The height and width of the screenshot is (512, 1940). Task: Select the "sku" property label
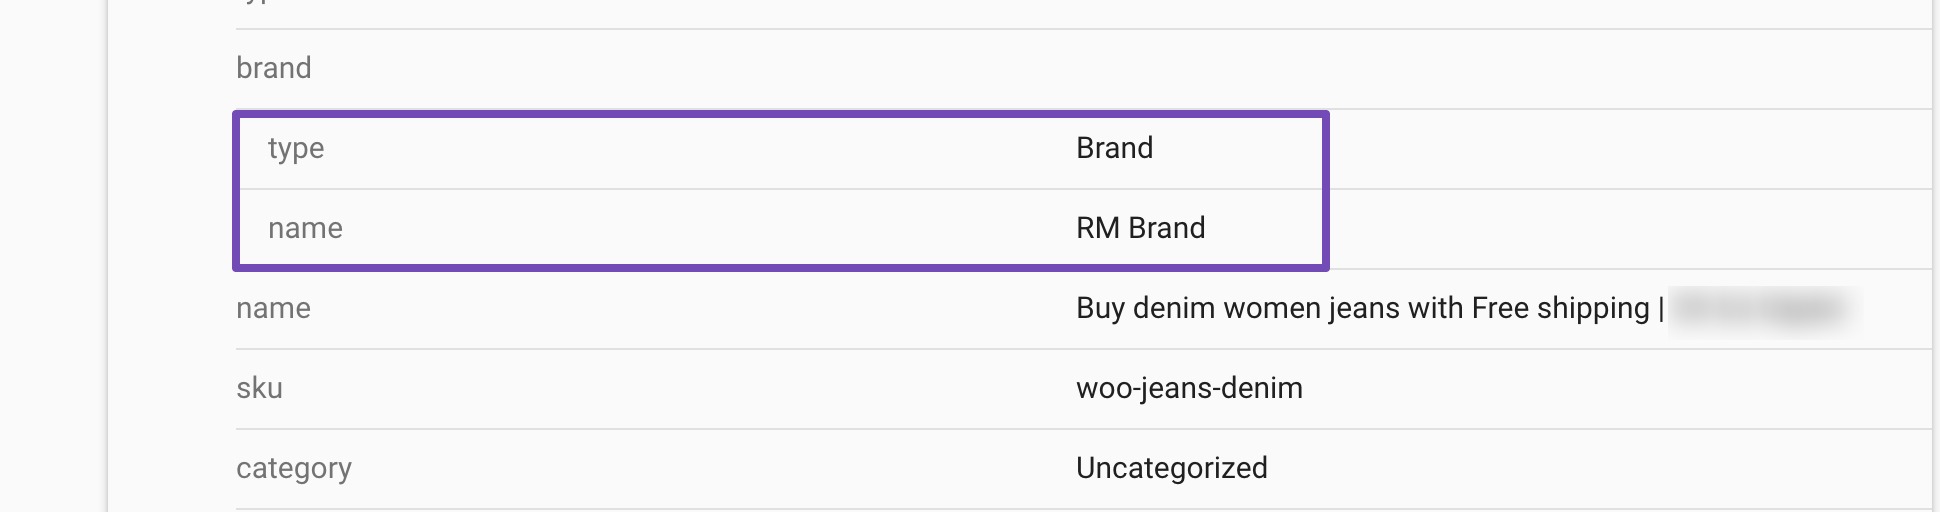coord(259,388)
